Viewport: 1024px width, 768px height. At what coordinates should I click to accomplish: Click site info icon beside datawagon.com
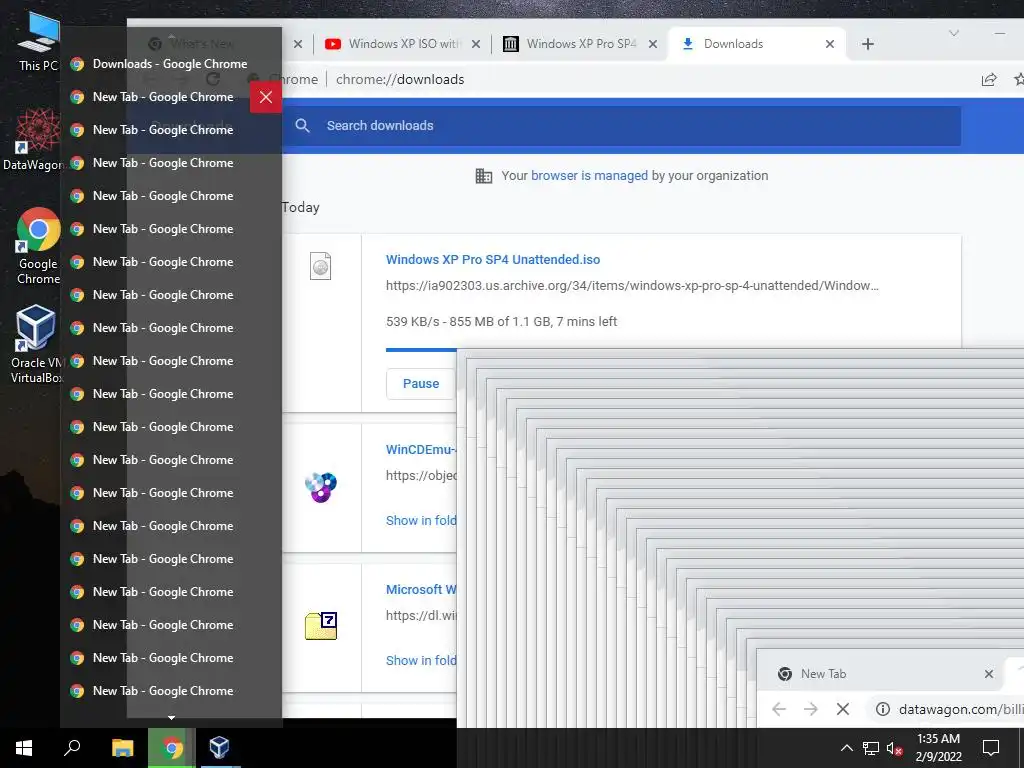click(x=882, y=709)
